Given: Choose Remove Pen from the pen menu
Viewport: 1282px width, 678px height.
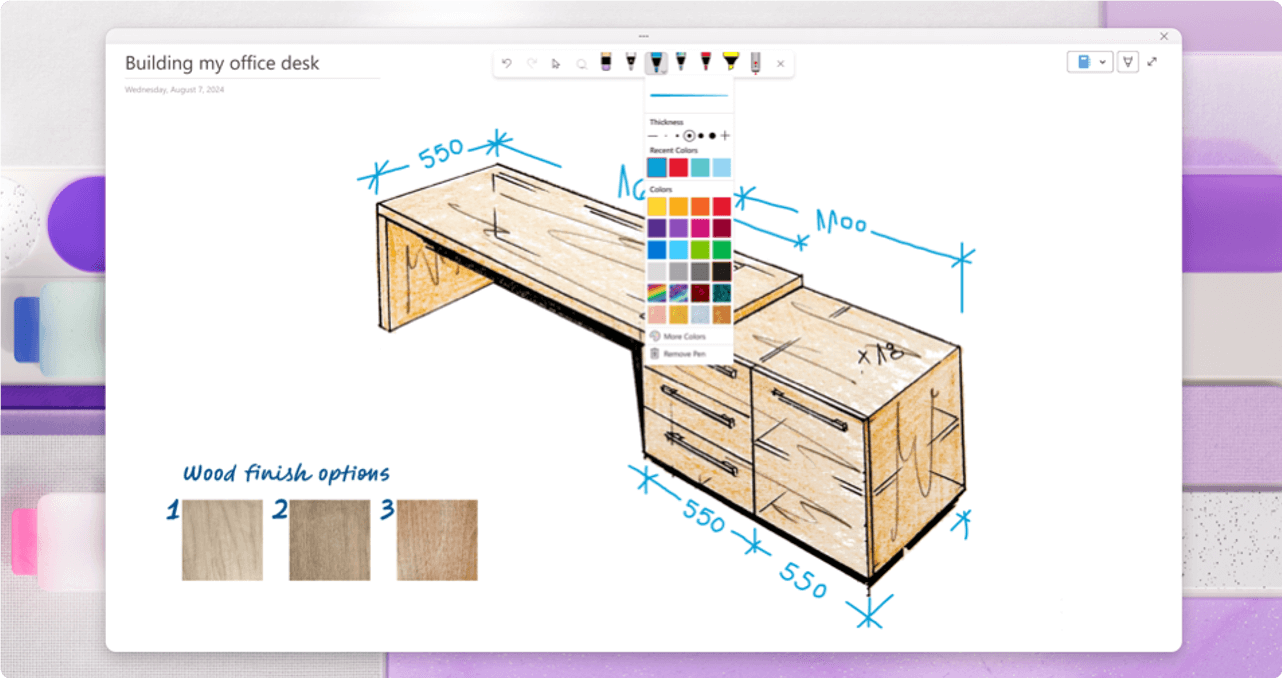Looking at the screenshot, I should [684, 354].
